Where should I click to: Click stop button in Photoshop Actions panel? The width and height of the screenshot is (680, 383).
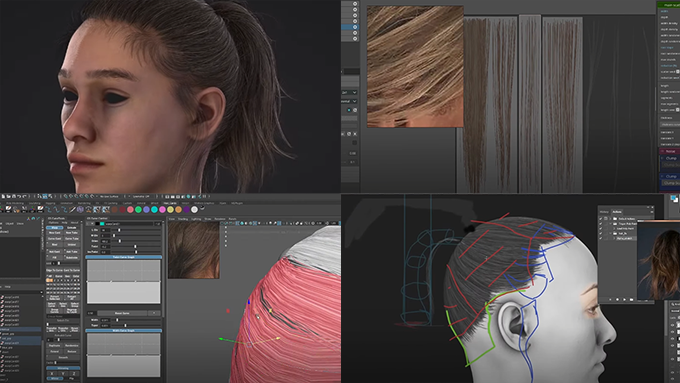point(610,300)
